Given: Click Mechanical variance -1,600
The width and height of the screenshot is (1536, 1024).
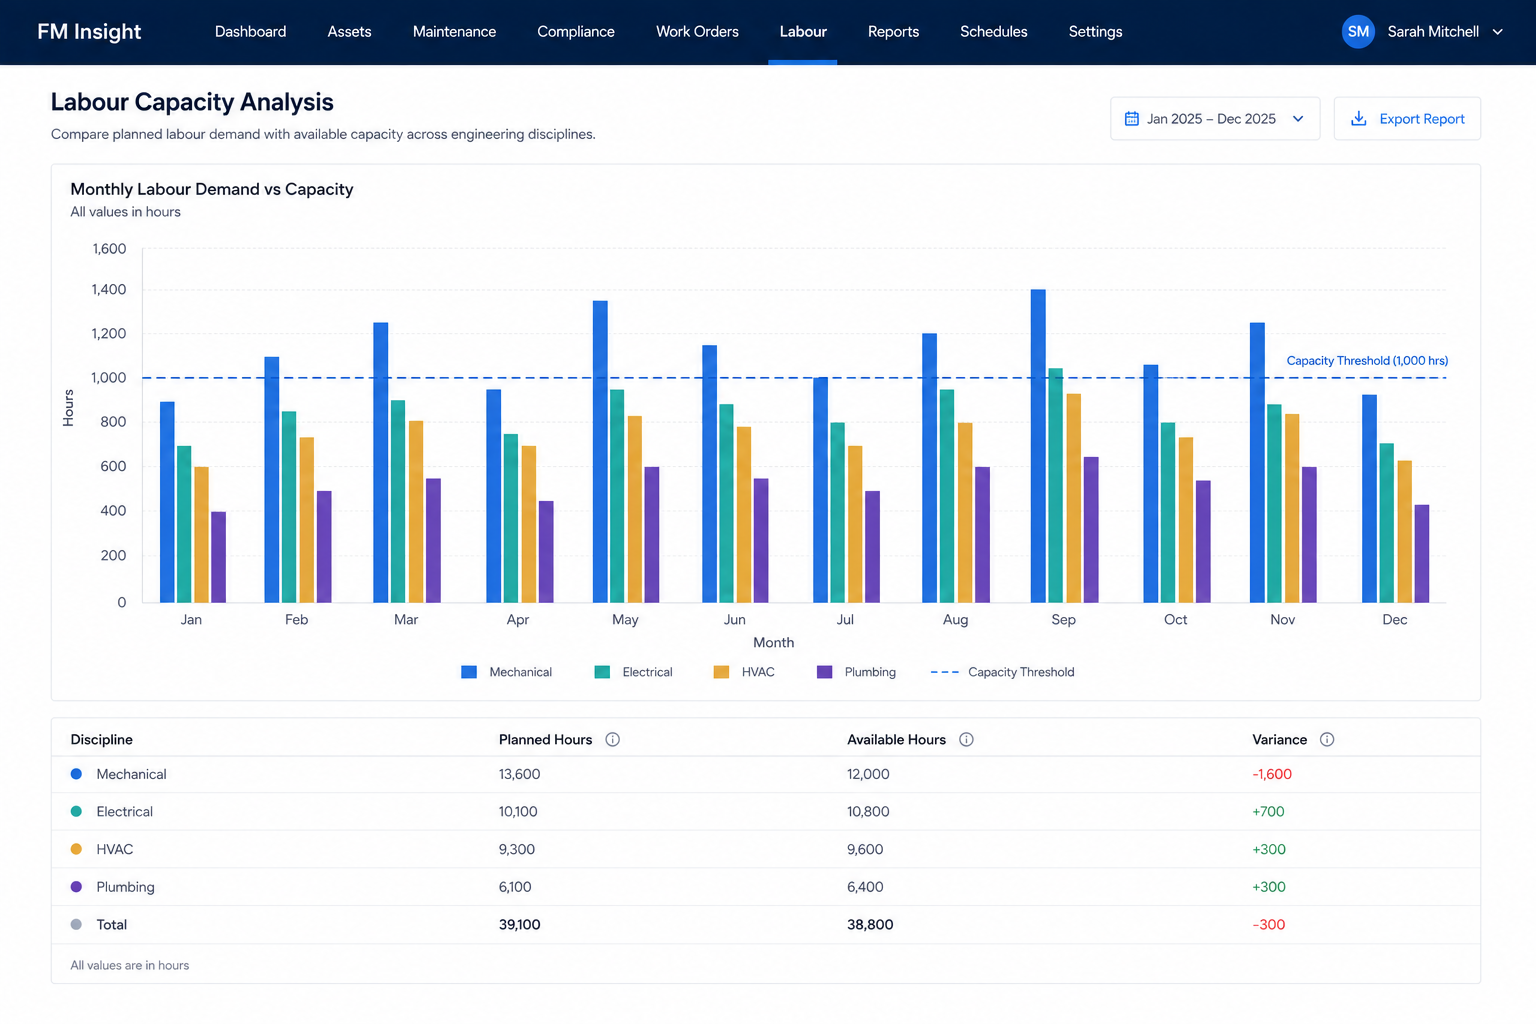Looking at the screenshot, I should 1272,774.
